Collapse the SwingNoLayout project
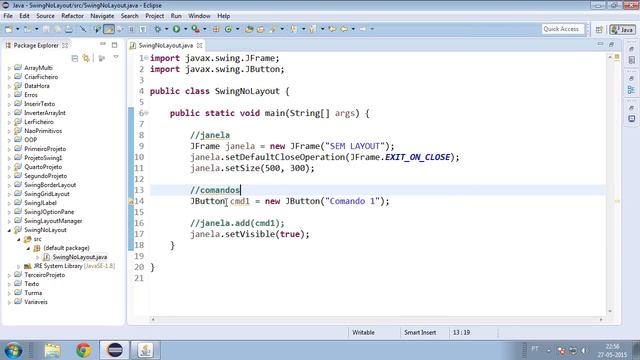This screenshot has height=360, width=640. tap(9, 231)
